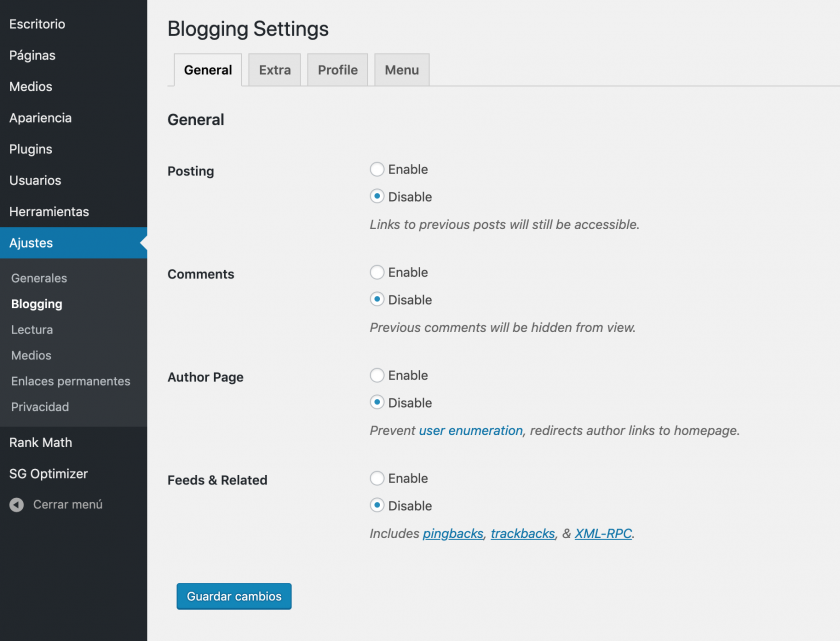Image resolution: width=840 pixels, height=641 pixels.
Task: Select Disable under Comments
Action: [377, 299]
